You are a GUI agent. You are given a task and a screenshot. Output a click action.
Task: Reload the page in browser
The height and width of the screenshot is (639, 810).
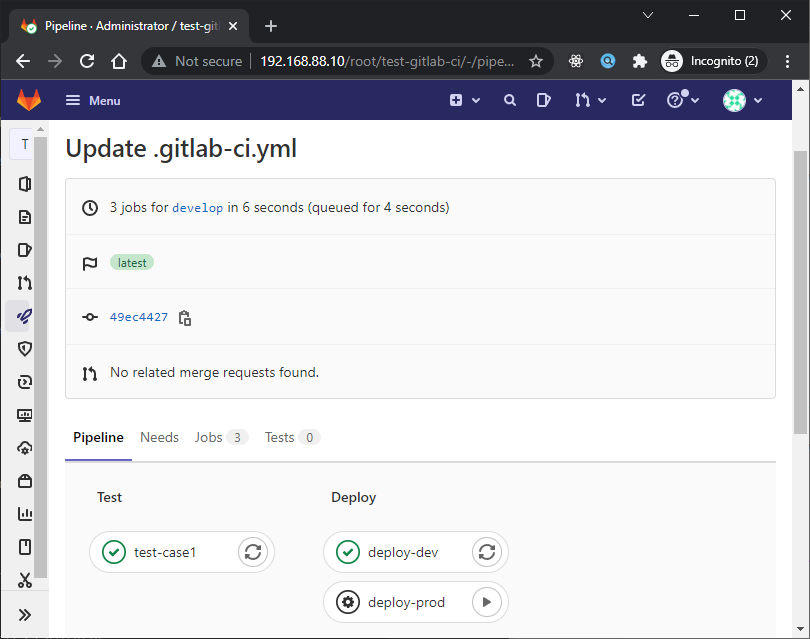87,61
